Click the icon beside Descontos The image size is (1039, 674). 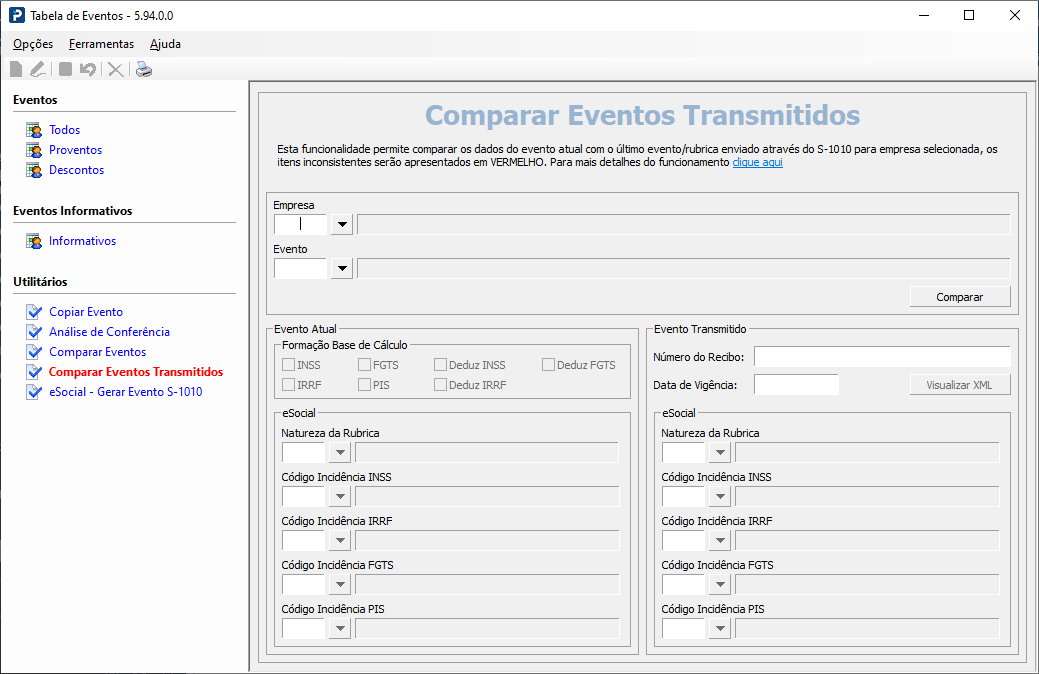(x=34, y=170)
